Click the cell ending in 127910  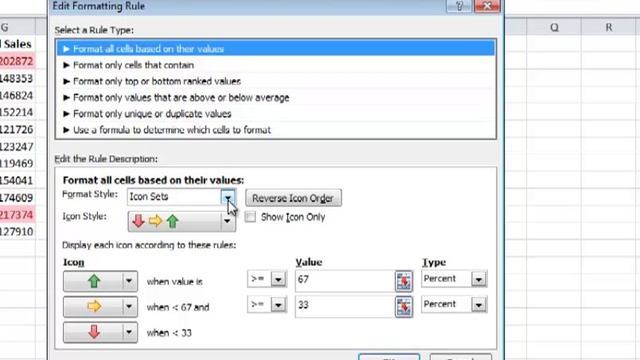pyautogui.click(x=17, y=231)
